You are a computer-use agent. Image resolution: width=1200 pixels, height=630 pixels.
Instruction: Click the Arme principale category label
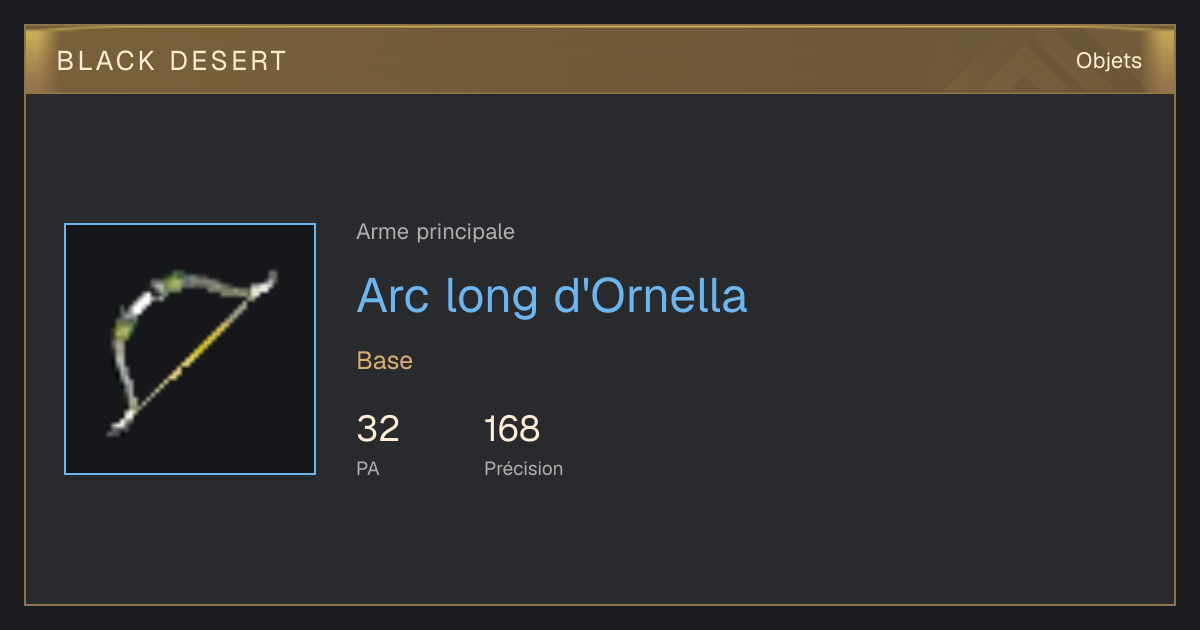point(435,232)
